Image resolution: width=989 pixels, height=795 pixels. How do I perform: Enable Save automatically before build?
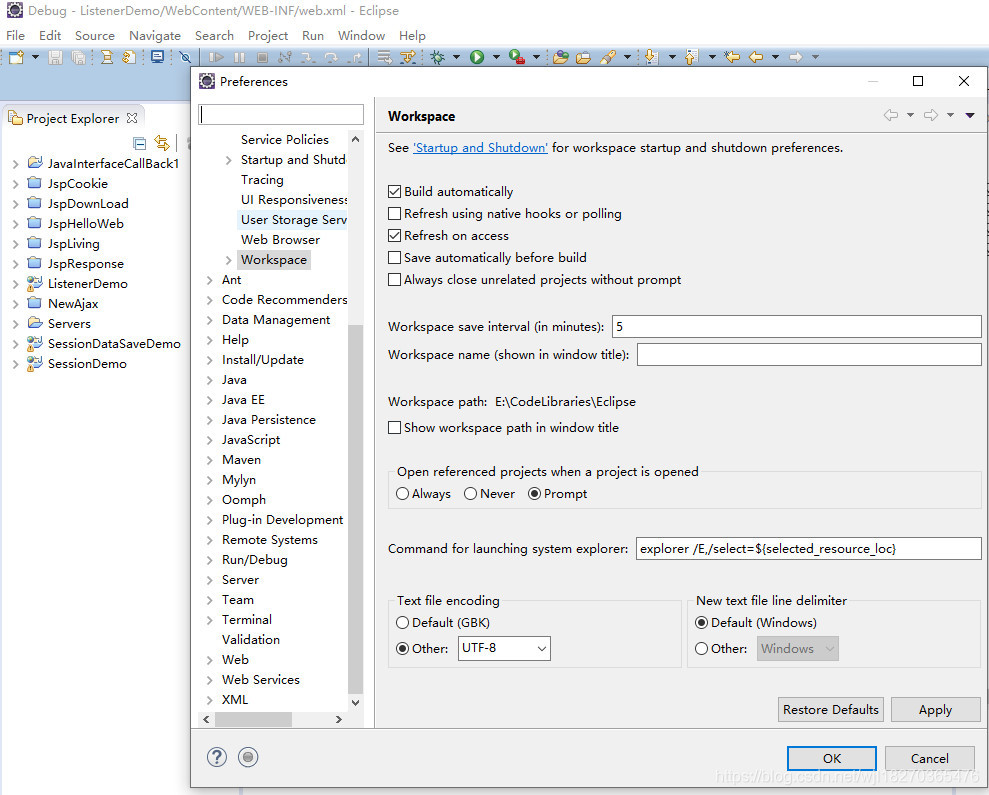pos(394,257)
